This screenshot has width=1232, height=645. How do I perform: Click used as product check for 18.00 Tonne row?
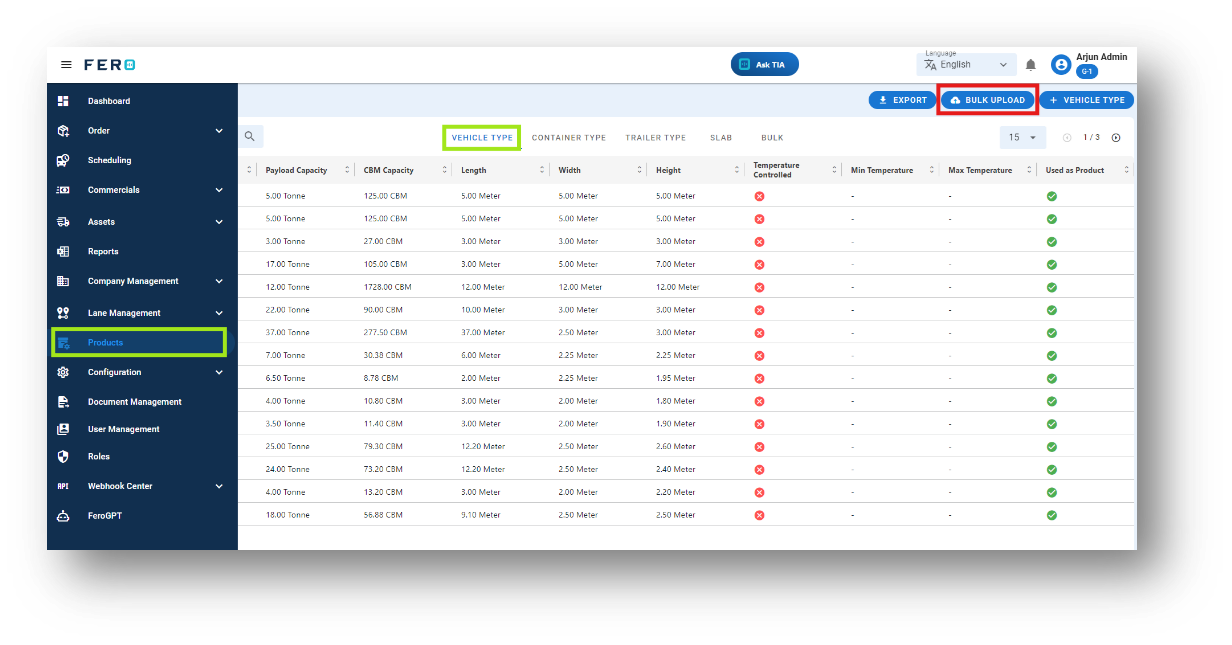[1052, 515]
